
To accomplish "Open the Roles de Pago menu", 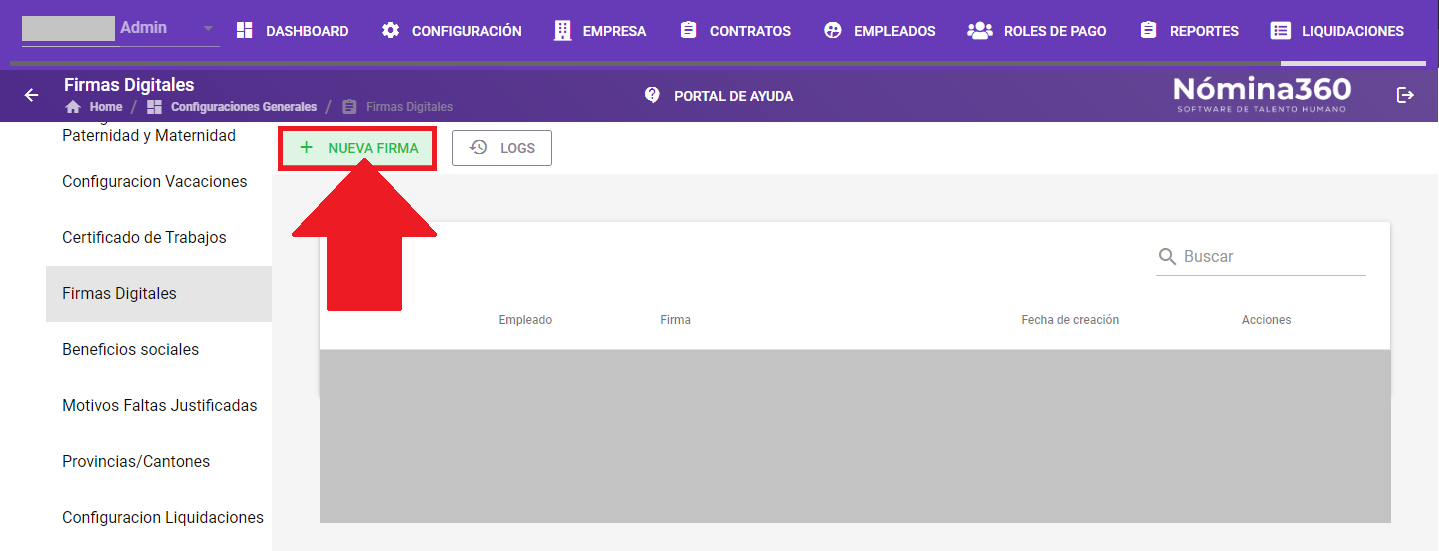I will [1037, 31].
